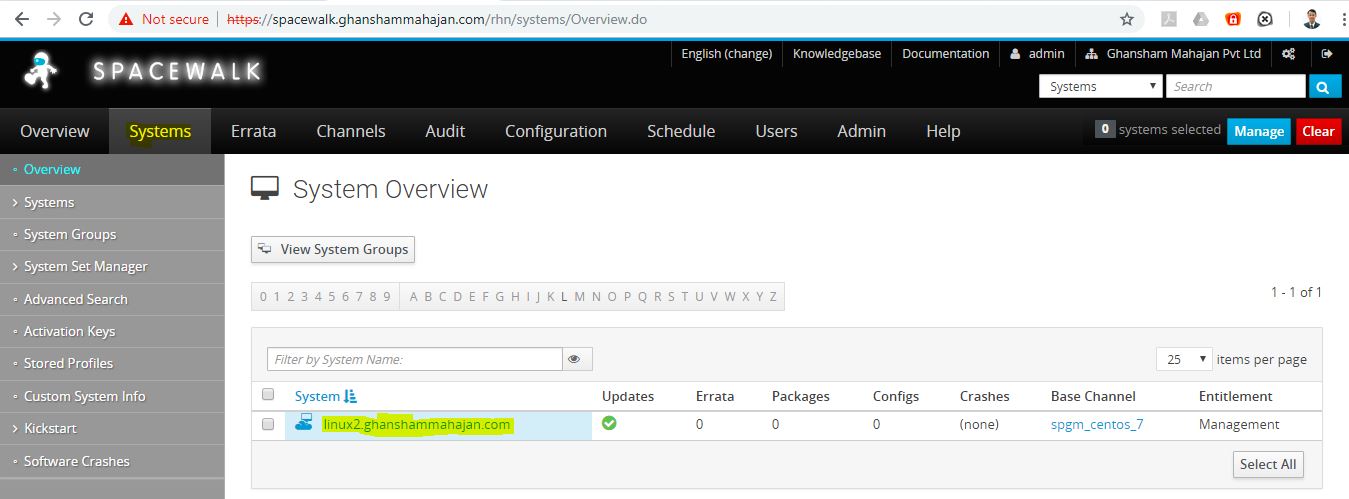Click the sign out arrow icon
The width and height of the screenshot is (1349, 499).
pyautogui.click(x=1327, y=54)
